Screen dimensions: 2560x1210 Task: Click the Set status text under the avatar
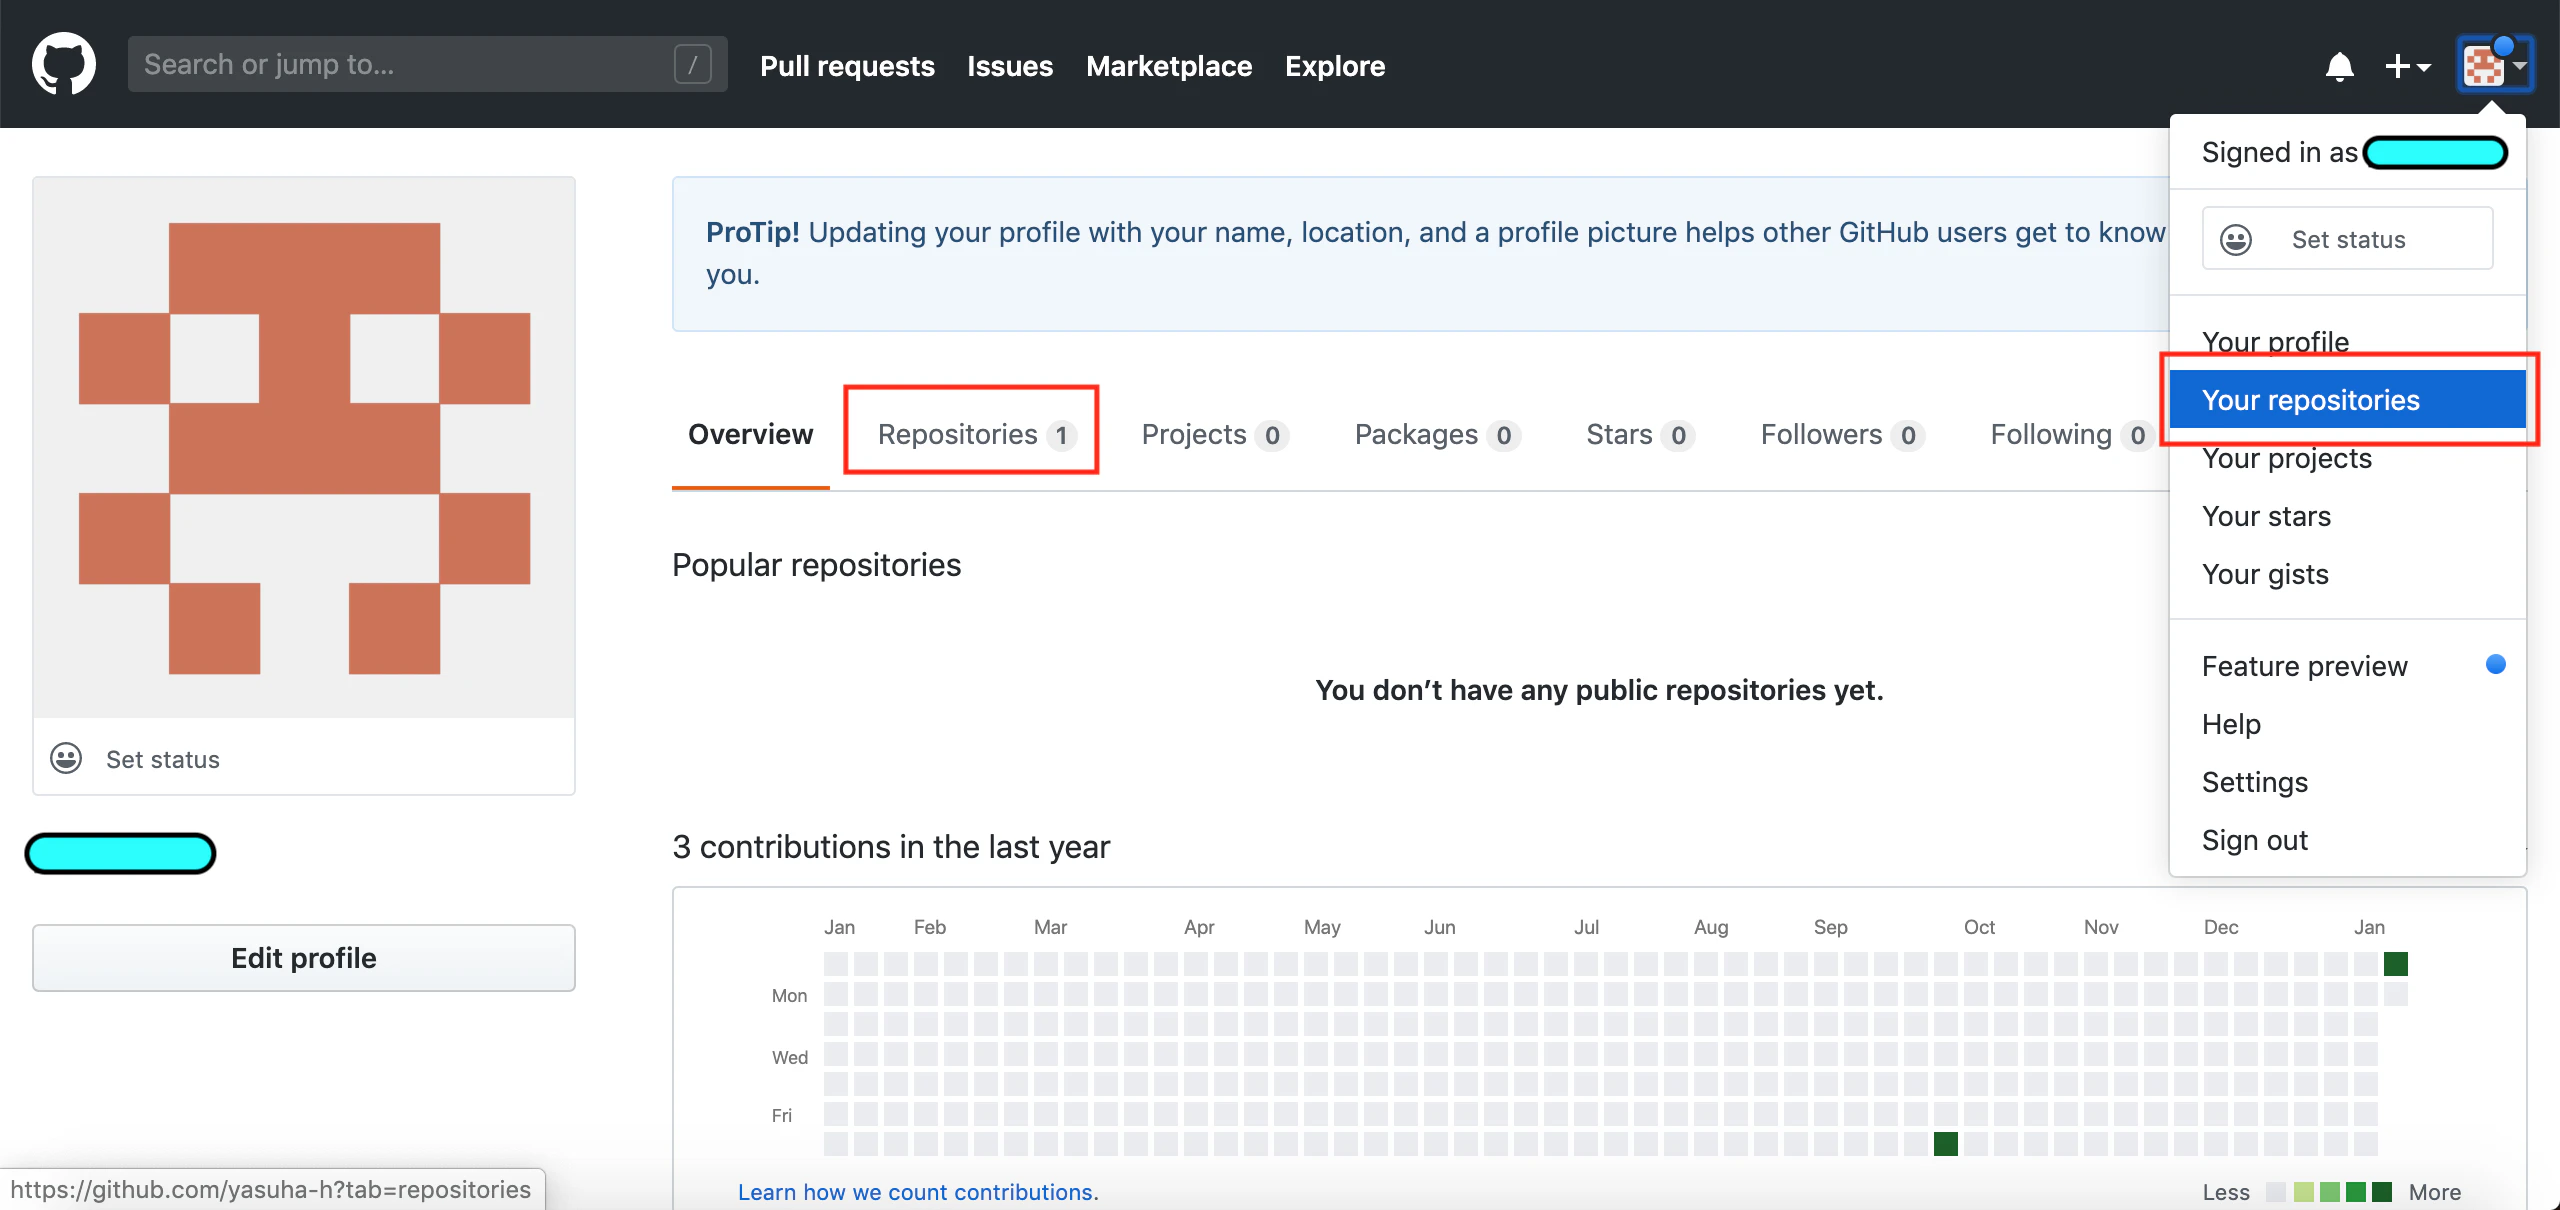tap(163, 759)
